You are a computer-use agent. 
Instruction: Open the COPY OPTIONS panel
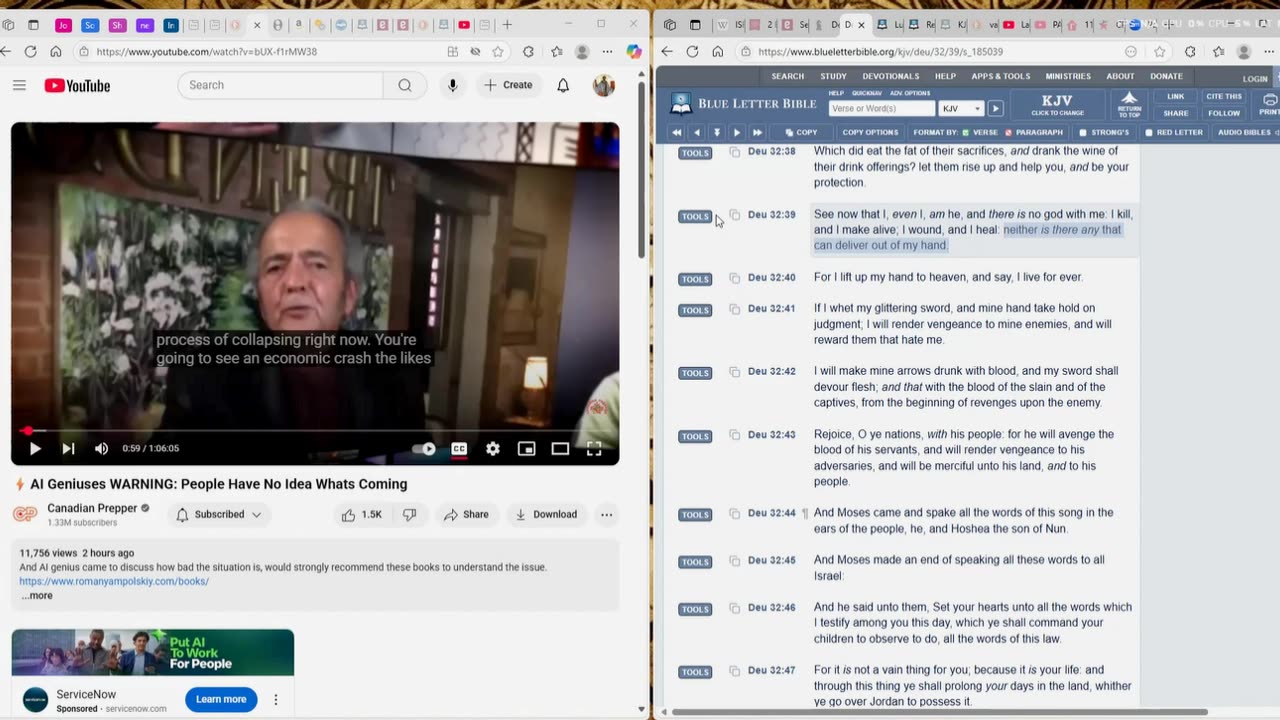click(870, 133)
